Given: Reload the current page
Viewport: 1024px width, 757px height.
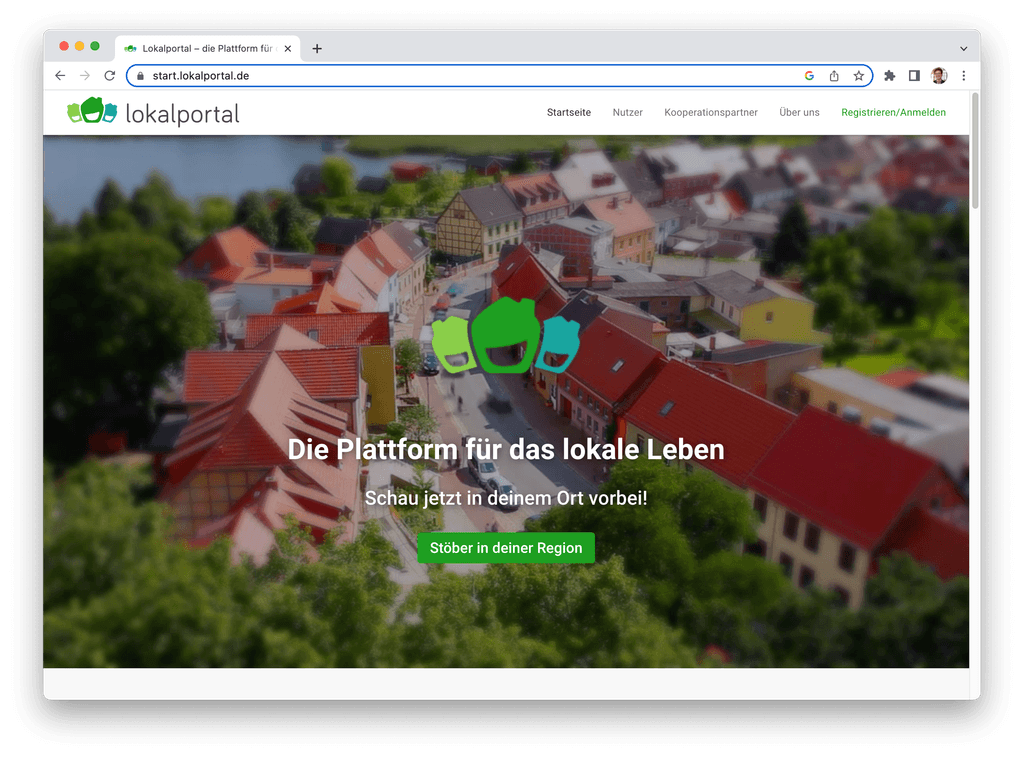Looking at the screenshot, I should (x=110, y=76).
